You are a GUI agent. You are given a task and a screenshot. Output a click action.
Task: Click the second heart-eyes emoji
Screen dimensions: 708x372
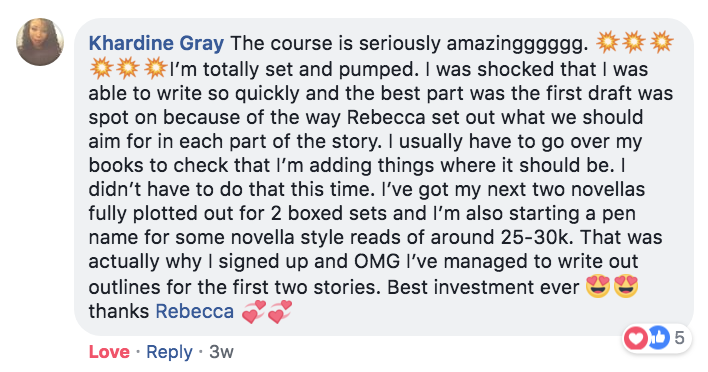coord(626,286)
